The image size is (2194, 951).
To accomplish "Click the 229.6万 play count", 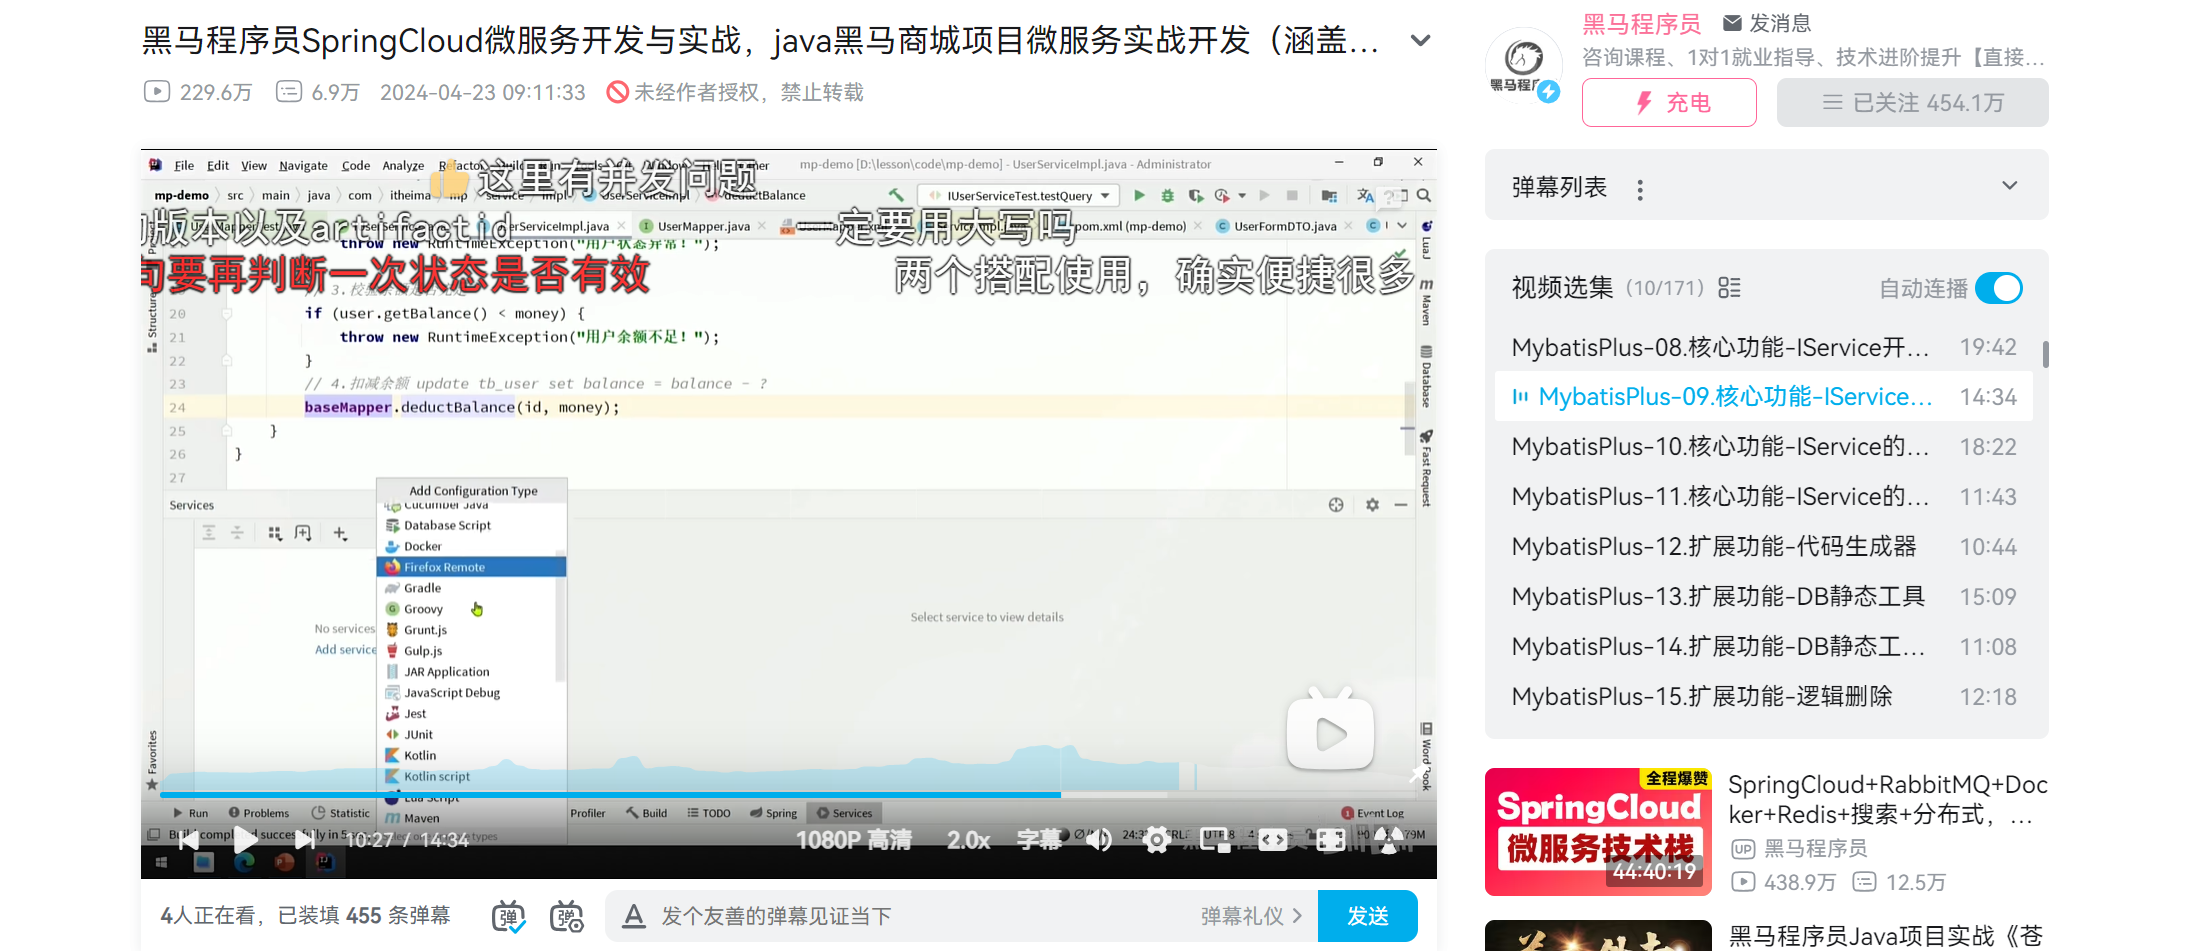I will tap(198, 92).
